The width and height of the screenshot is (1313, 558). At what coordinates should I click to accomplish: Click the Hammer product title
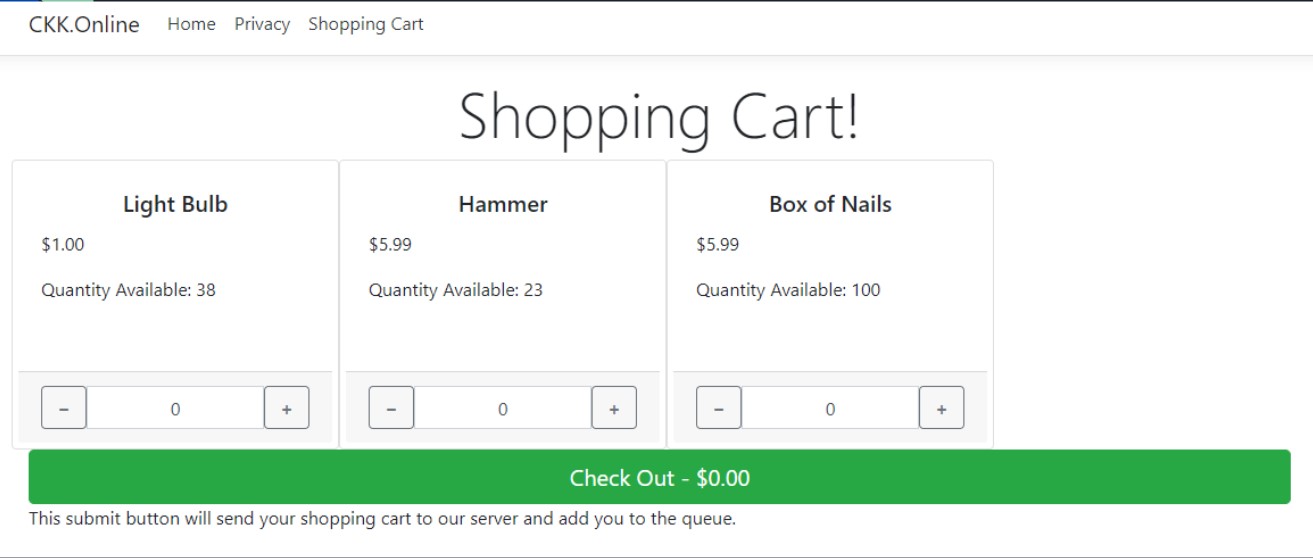click(503, 205)
